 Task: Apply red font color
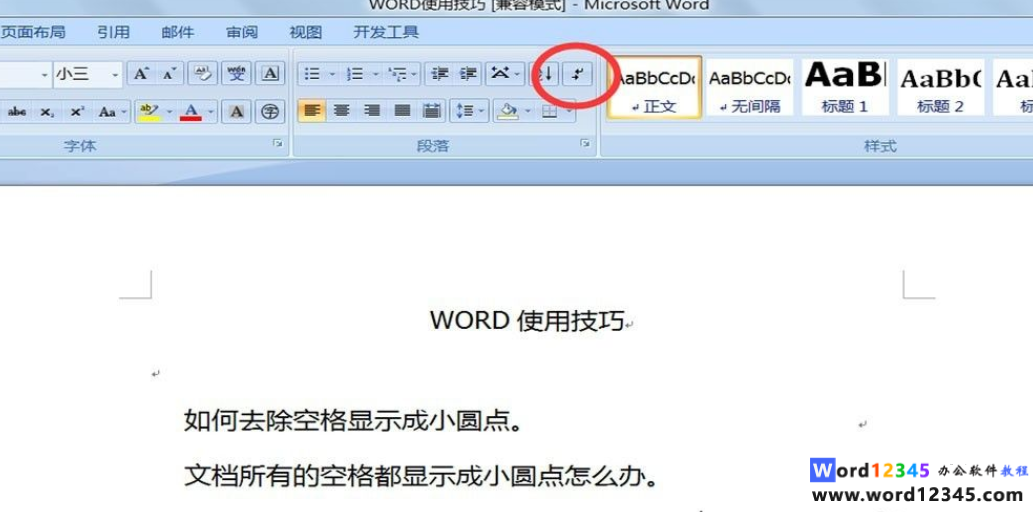[x=191, y=111]
